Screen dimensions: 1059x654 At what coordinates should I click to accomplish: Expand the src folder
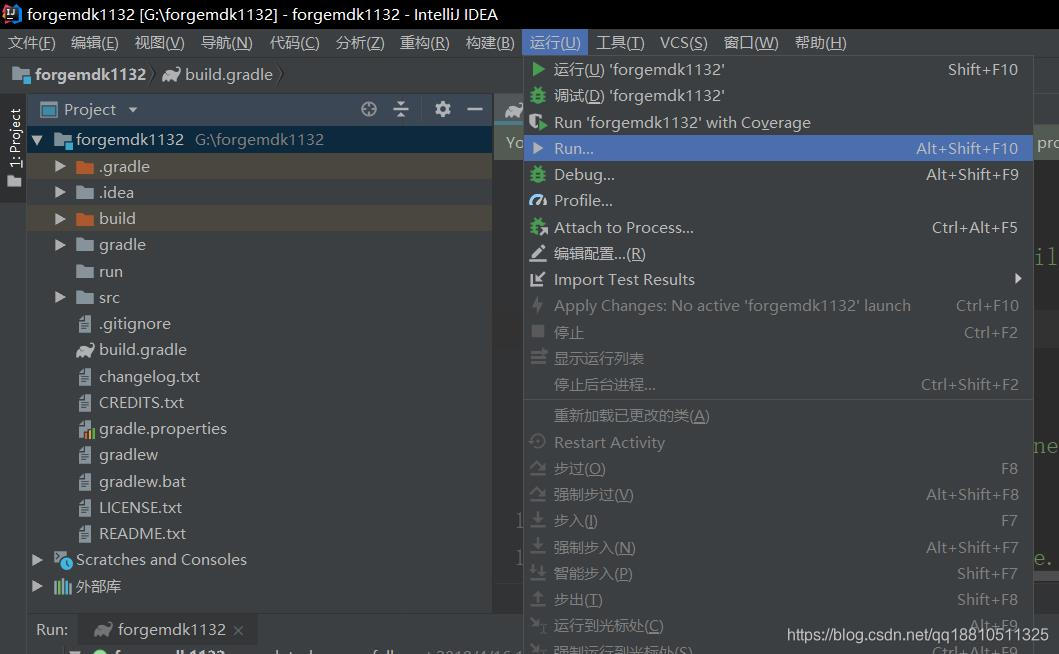[60, 297]
